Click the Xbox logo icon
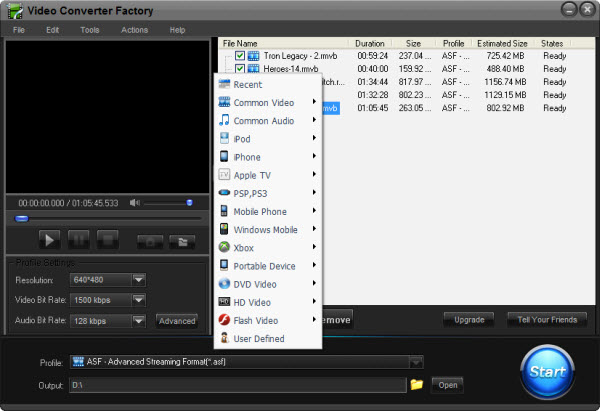Viewport: 600px width, 411px height. (224, 247)
